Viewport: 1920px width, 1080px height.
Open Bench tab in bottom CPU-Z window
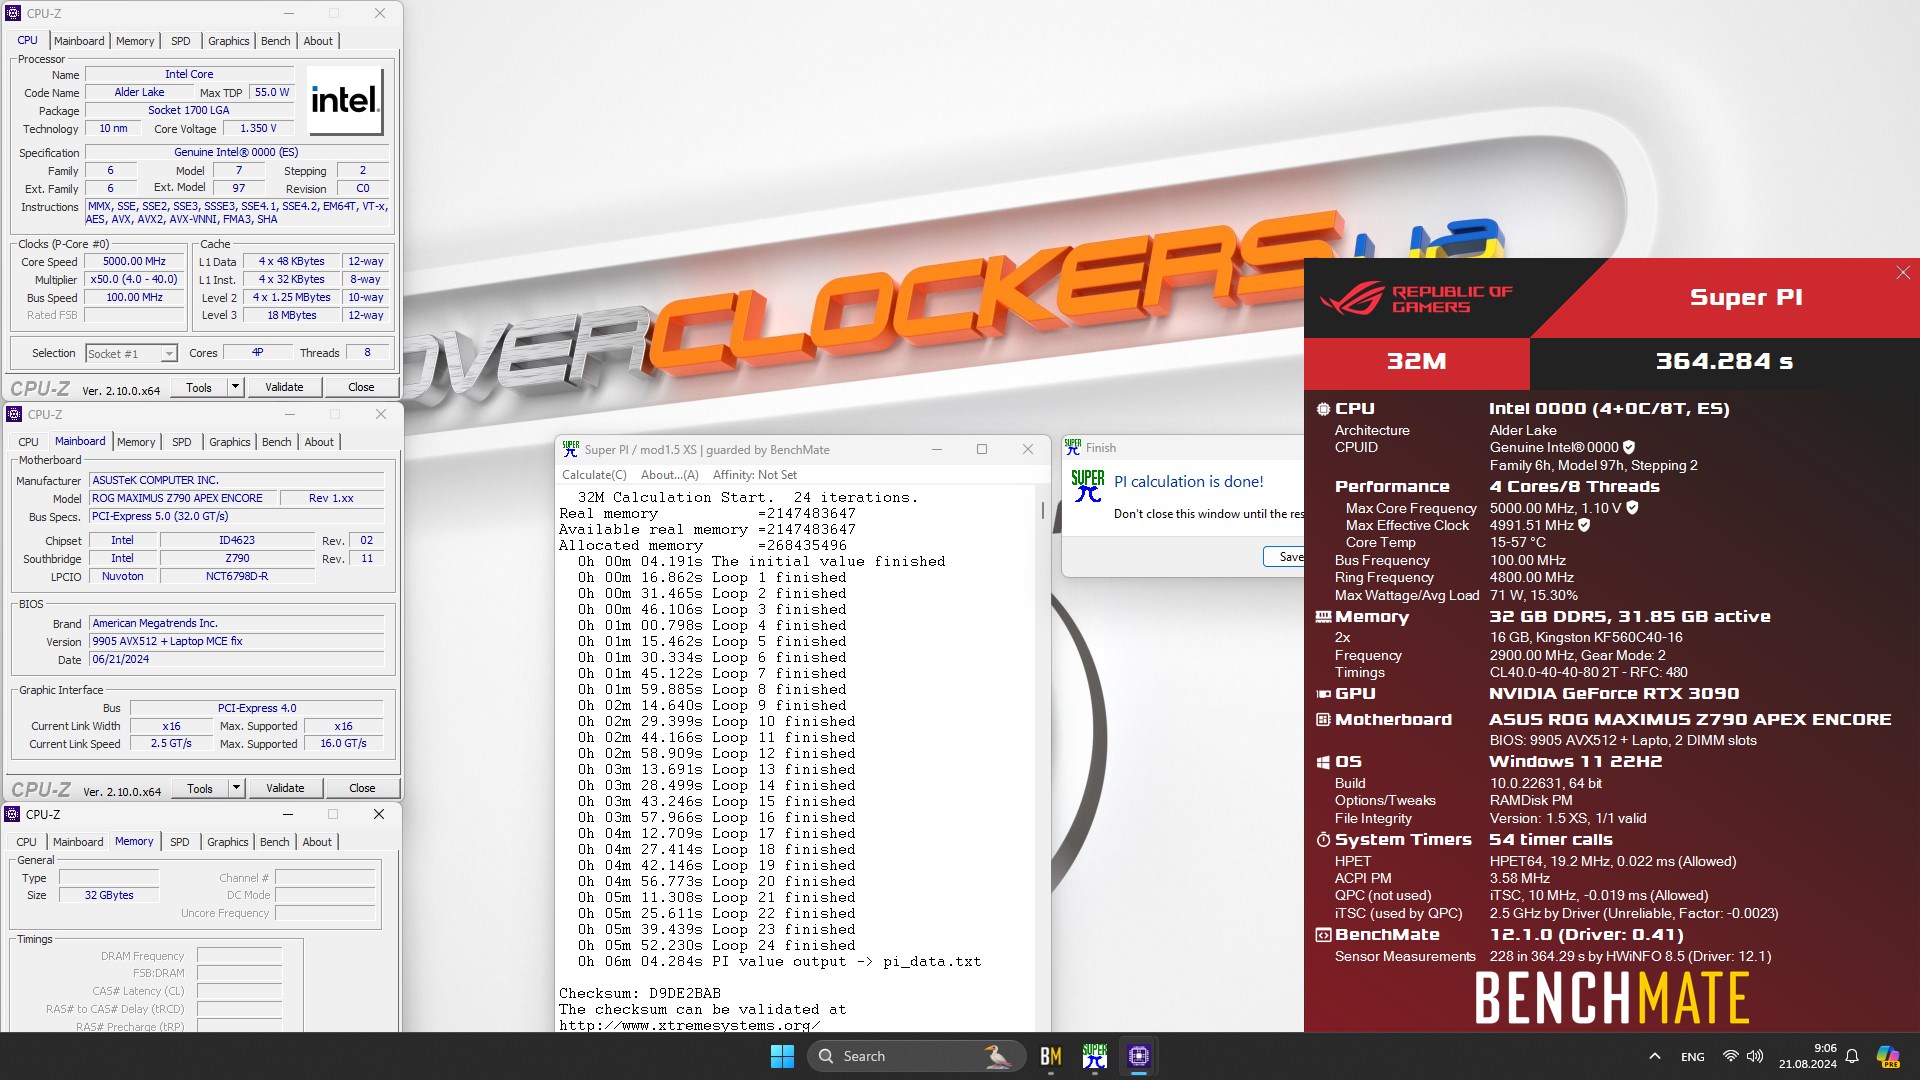coord(275,842)
